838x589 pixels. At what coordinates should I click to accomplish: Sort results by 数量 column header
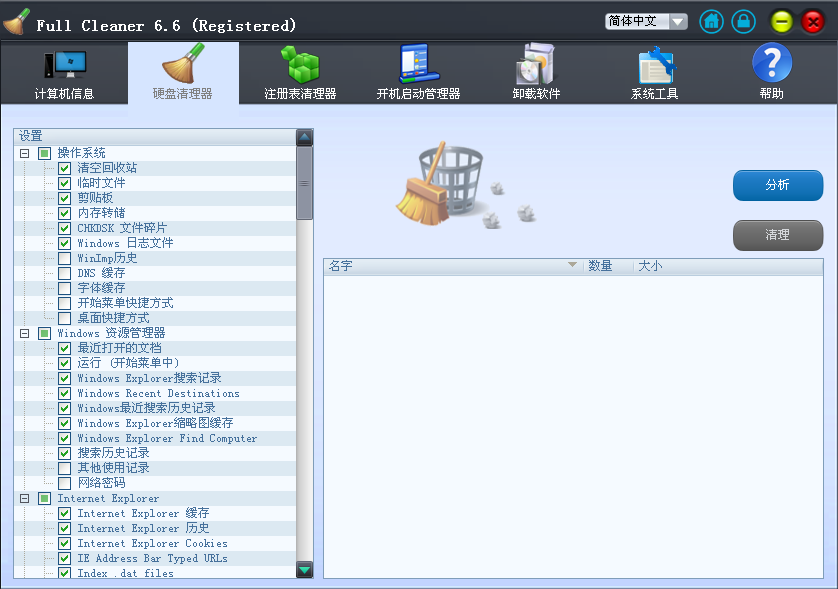(x=608, y=266)
